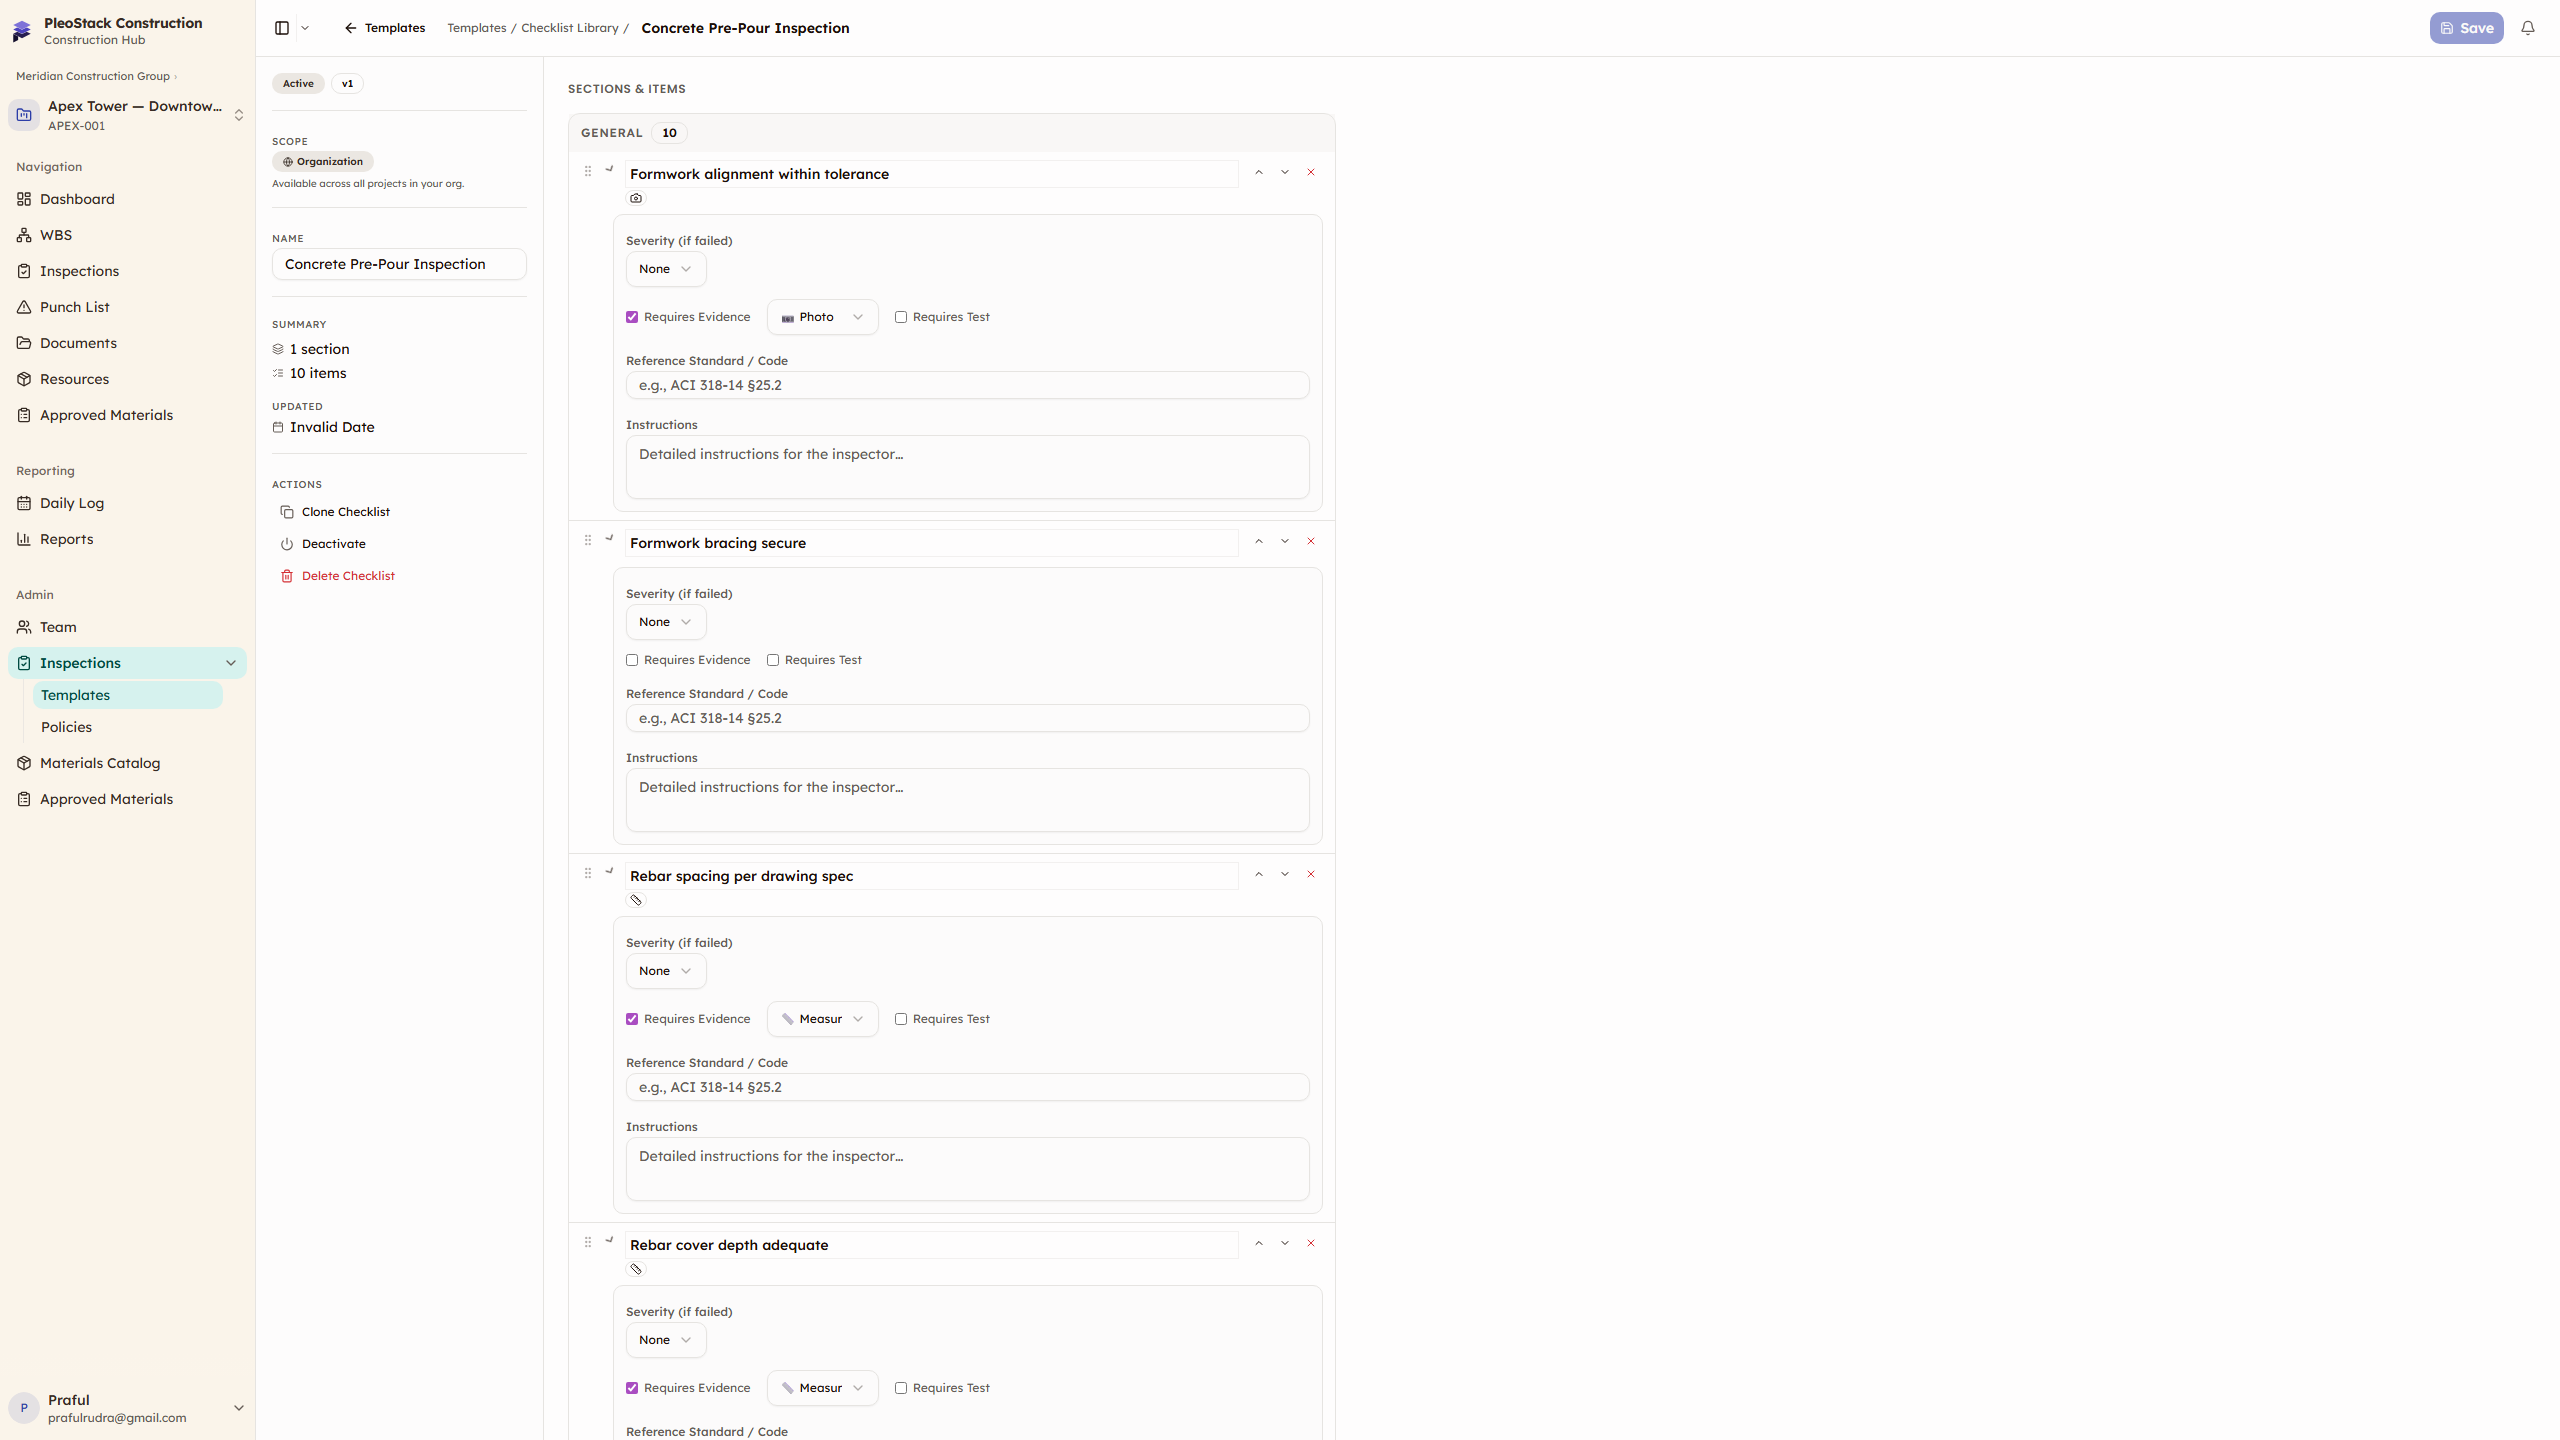Viewport: 2560px width, 1440px height.
Task: Open Checklist Library breadcrumb
Action: click(x=570, y=28)
